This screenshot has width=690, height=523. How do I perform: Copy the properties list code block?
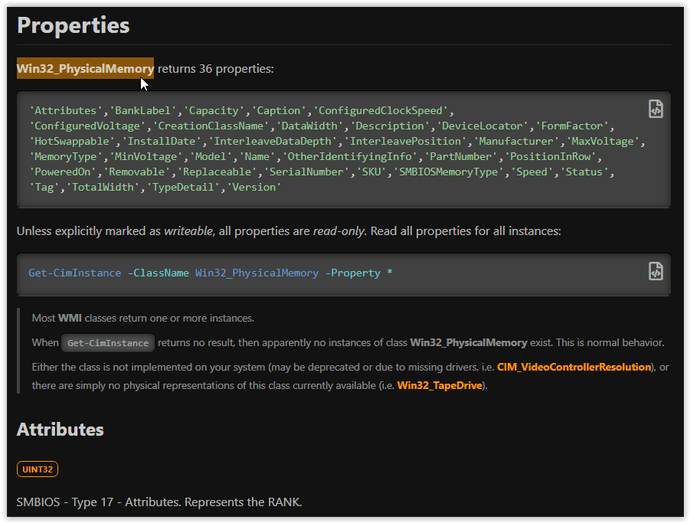point(655,109)
